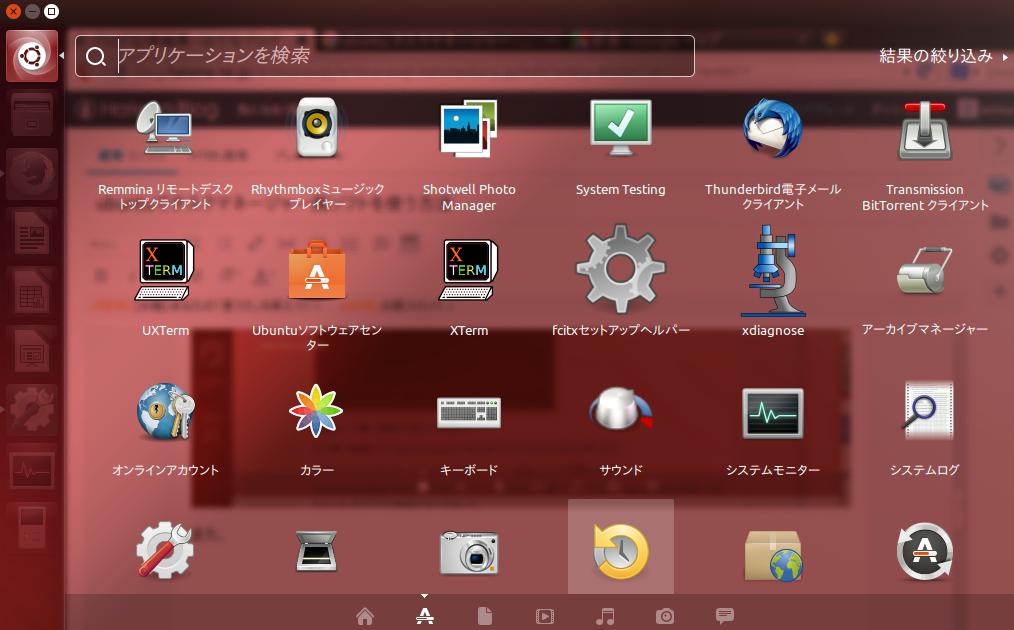Viewport: 1014px width, 630px height.
Task: Switch to the Files lens
Action: tap(485, 616)
